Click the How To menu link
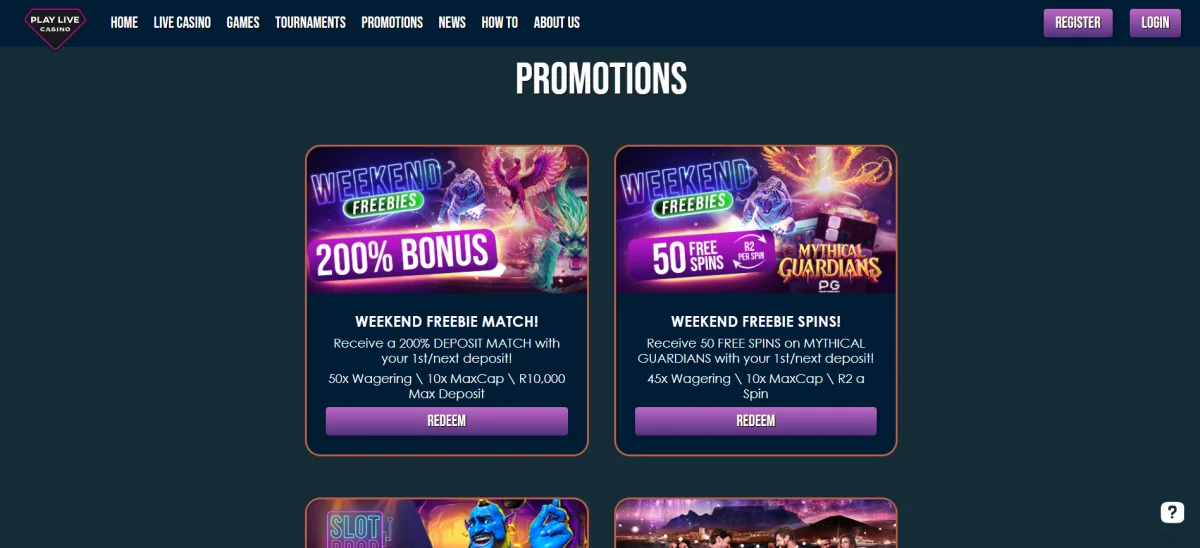This screenshot has height=548, width=1200. (499, 22)
